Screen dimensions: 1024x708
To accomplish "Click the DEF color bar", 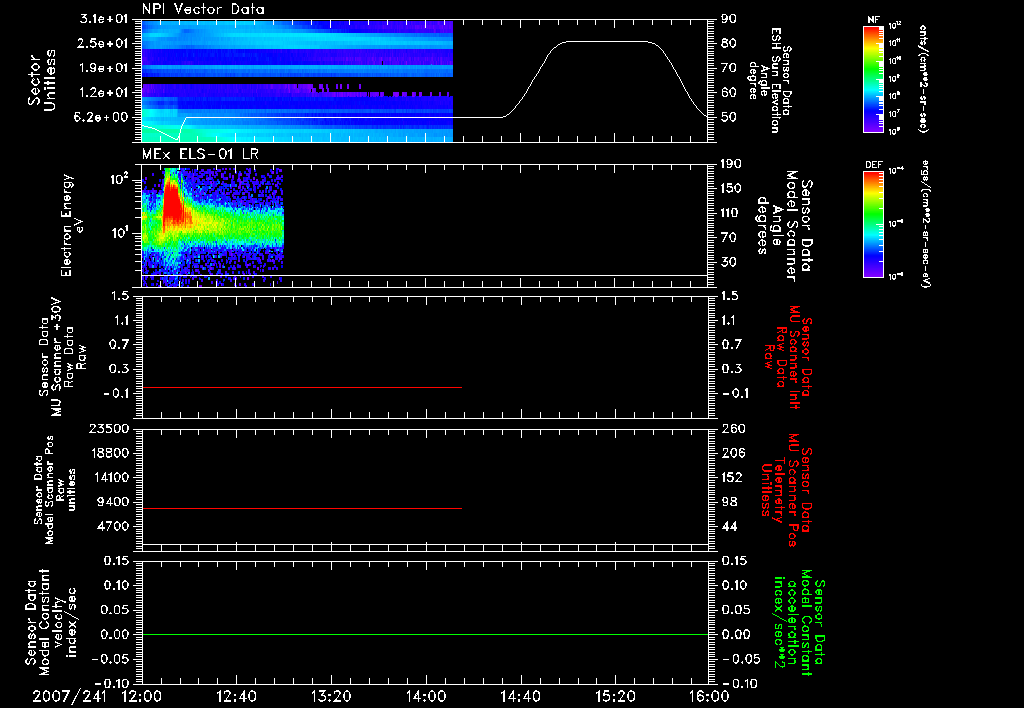I will click(x=873, y=224).
